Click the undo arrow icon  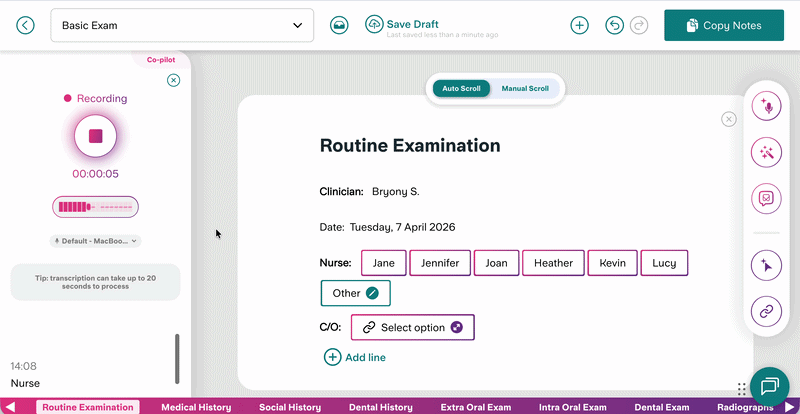point(614,26)
